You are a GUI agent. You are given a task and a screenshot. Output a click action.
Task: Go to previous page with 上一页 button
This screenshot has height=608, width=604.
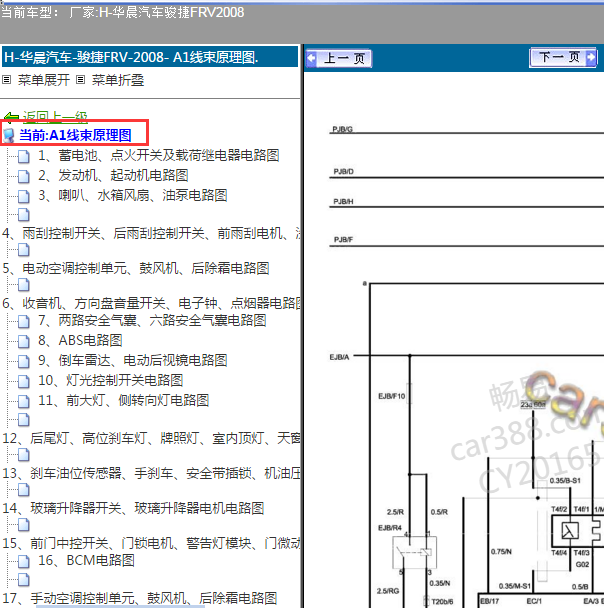pyautogui.click(x=339, y=59)
